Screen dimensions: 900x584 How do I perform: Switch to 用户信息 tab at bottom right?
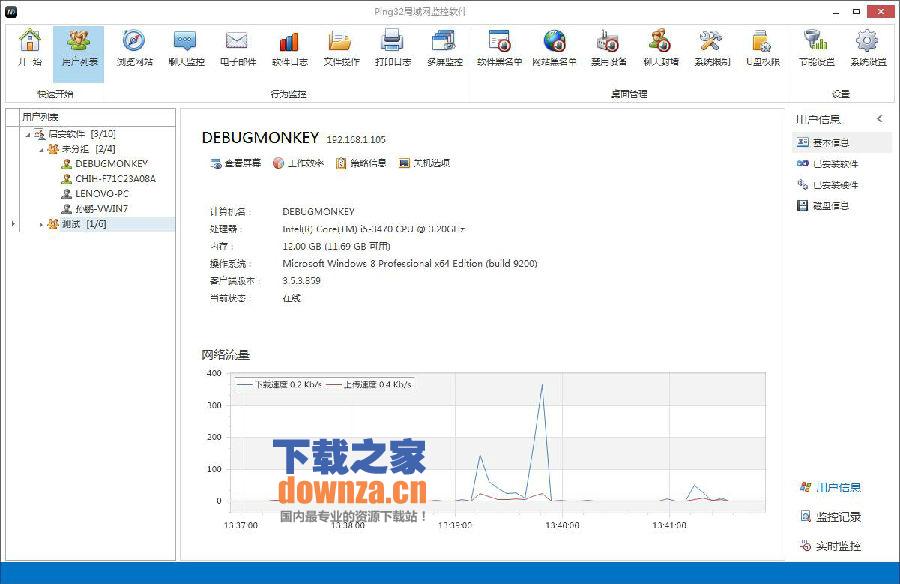pos(831,487)
